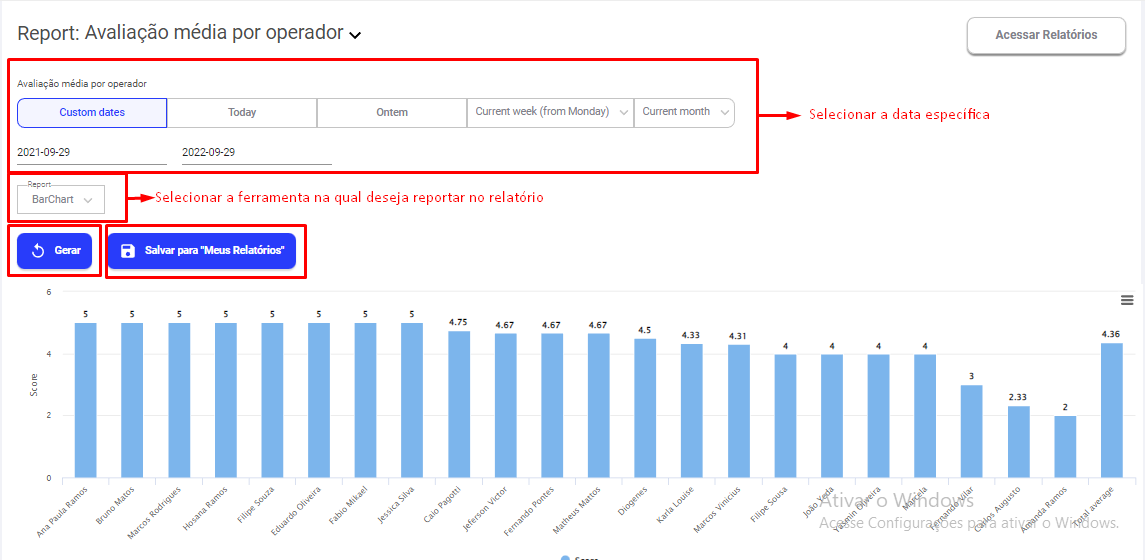This screenshot has width=1145, height=560.
Task: Expand the Current month dropdown
Action: coord(685,113)
